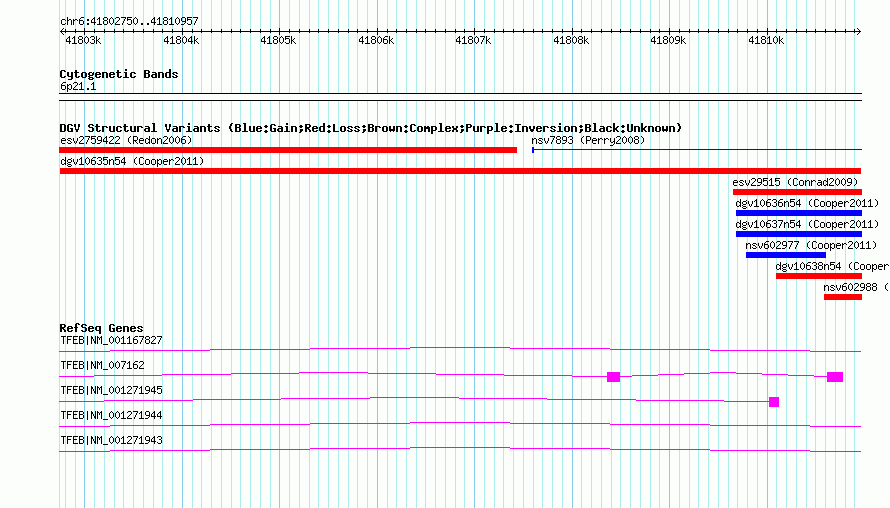The width and height of the screenshot is (890, 508).
Task: Click the dgv10636n54 (Cooper2011) label
Action: pyautogui.click(x=807, y=203)
